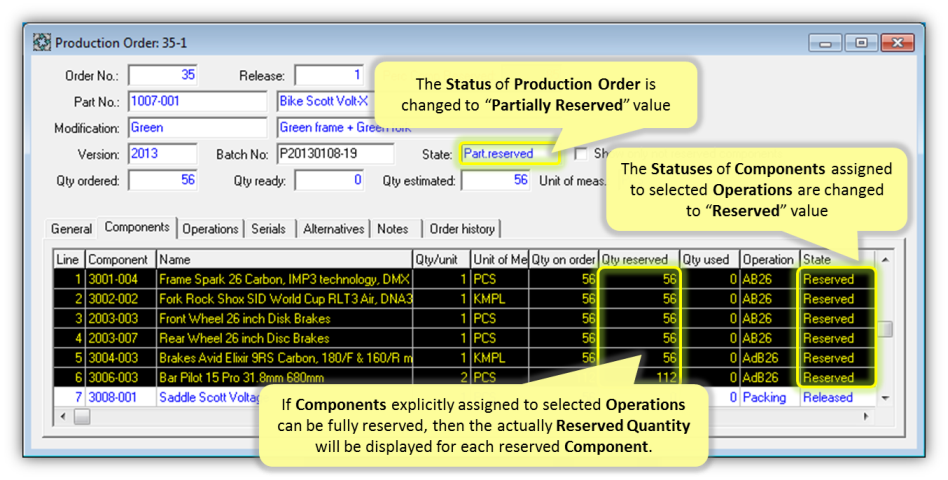948x480 pixels.
Task: Sort by the Qty reserved column header
Action: 639,259
